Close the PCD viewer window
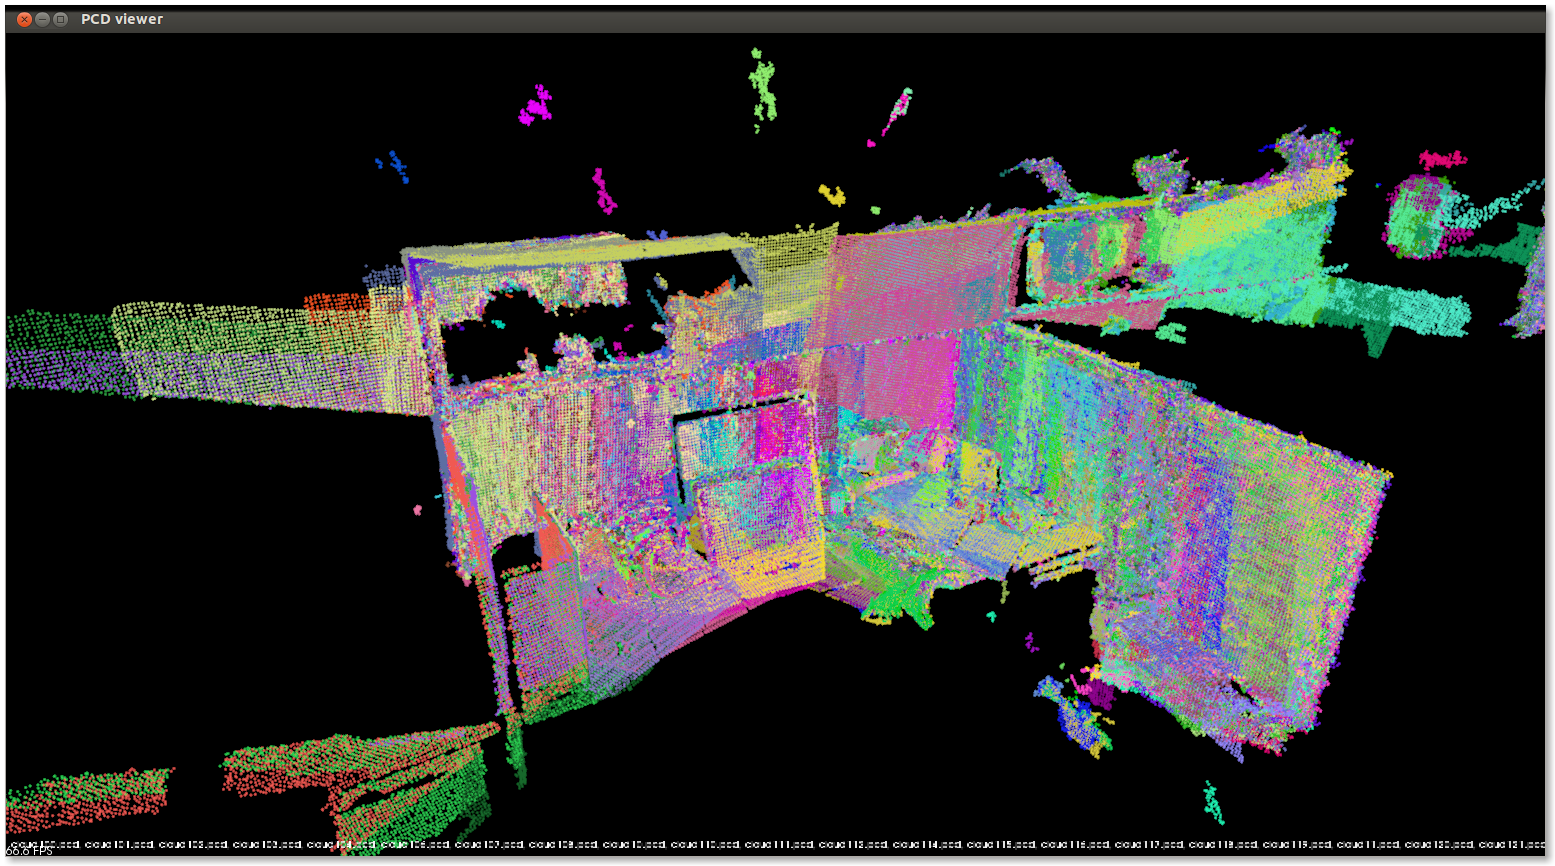This screenshot has height=866, width=1555. point(24,19)
